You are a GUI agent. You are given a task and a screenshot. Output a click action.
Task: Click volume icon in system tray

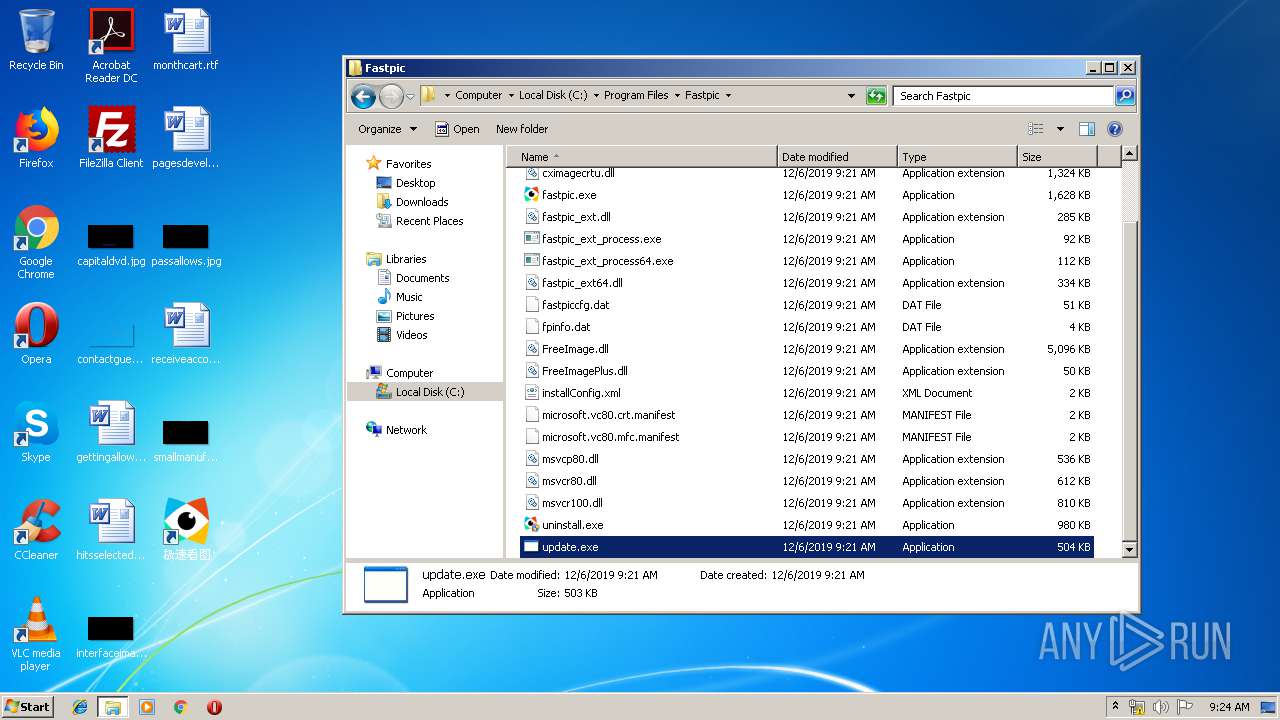(x=1161, y=707)
